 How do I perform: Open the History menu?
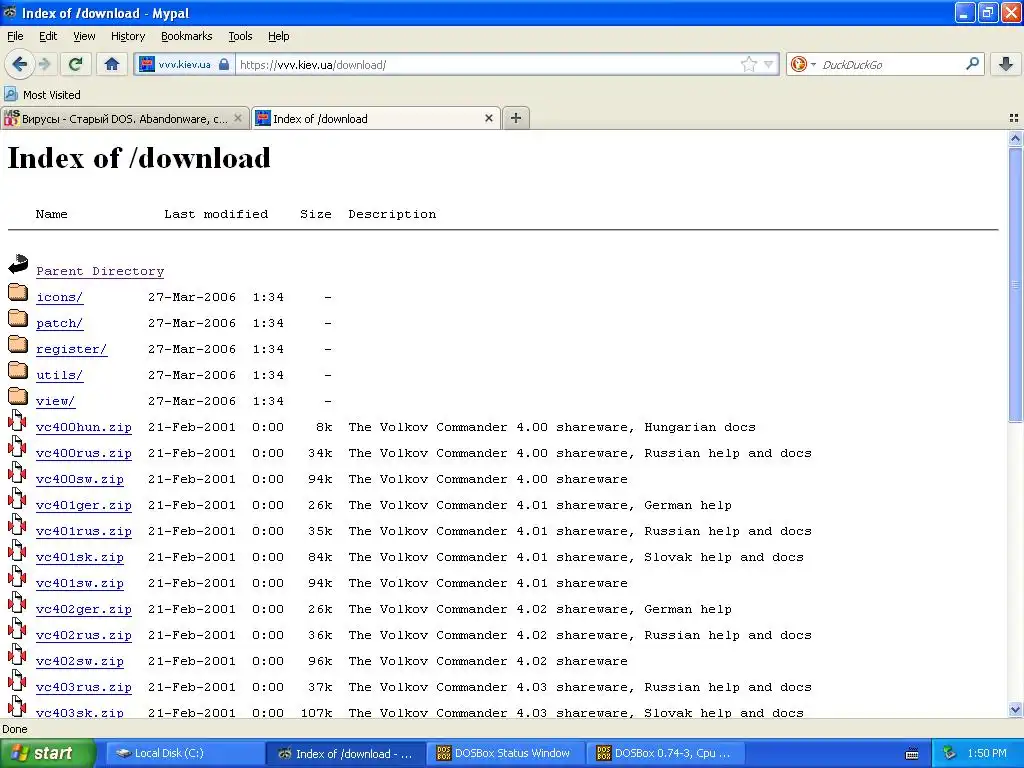point(127,36)
